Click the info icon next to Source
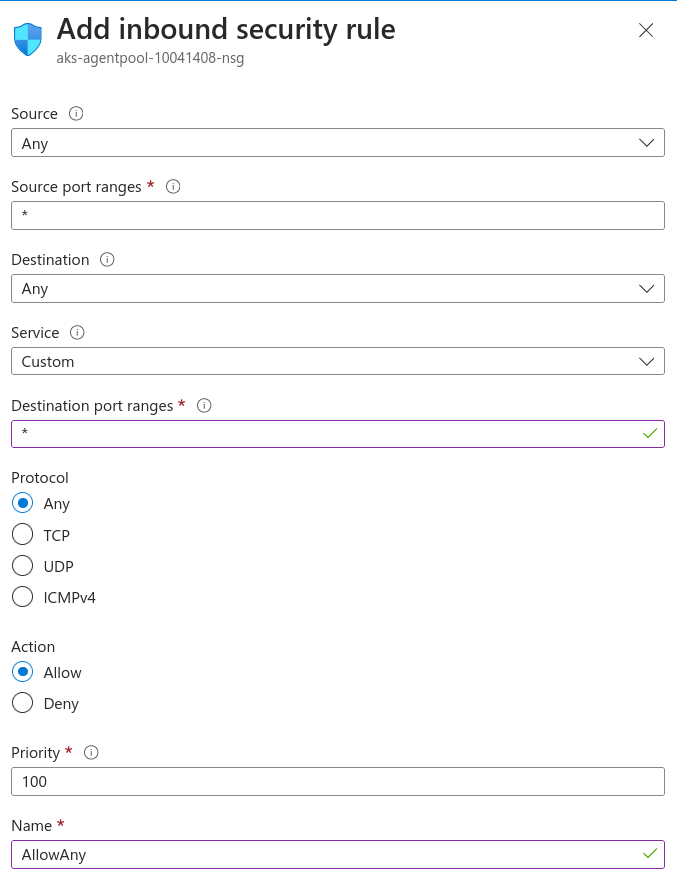Screen dimensions: 677x873 76,114
